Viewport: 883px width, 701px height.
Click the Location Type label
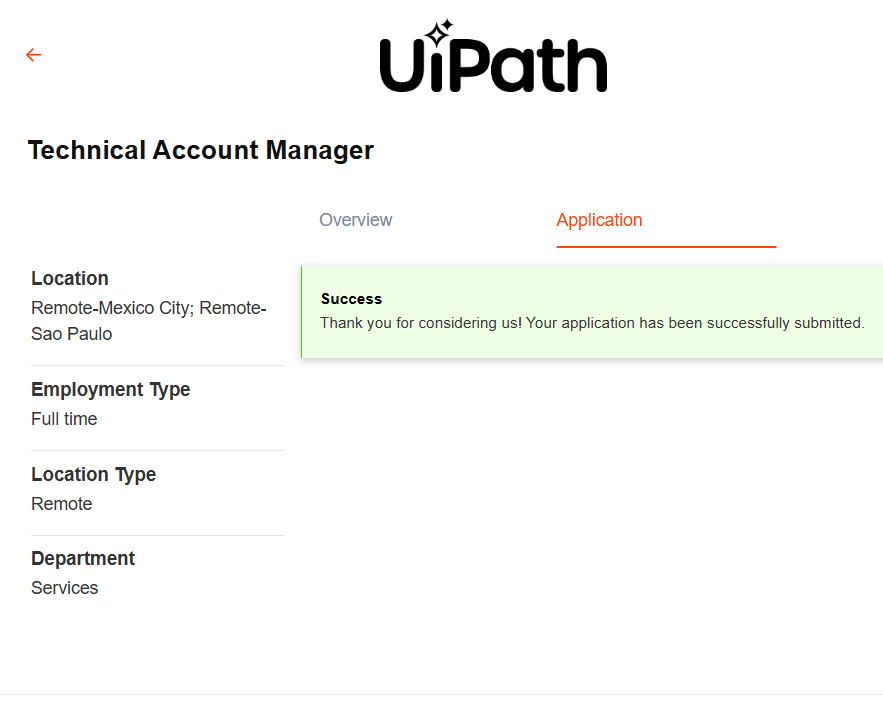click(x=93, y=474)
